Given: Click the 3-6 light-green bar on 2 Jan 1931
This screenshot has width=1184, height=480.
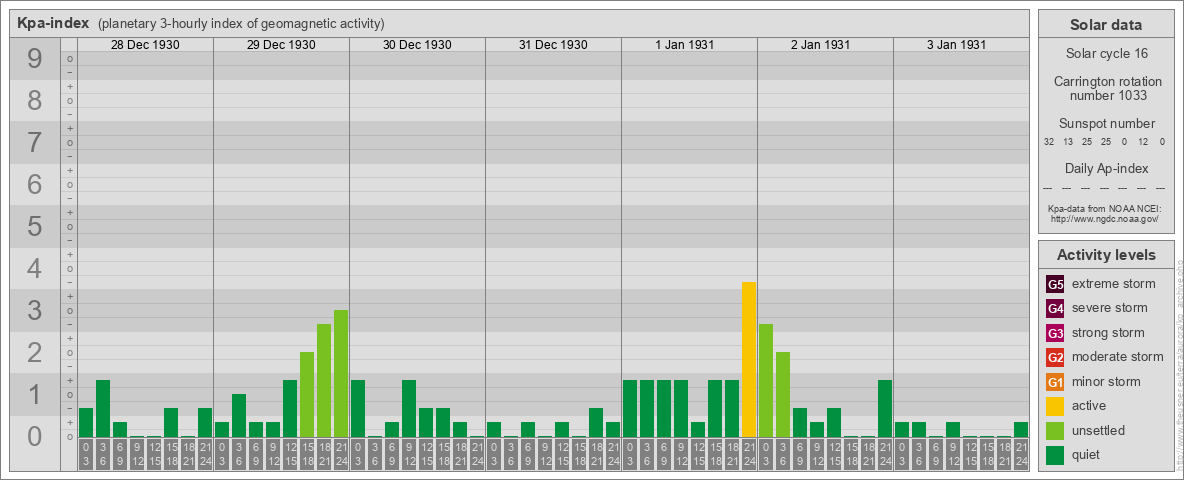Looking at the screenshot, I should [782, 395].
